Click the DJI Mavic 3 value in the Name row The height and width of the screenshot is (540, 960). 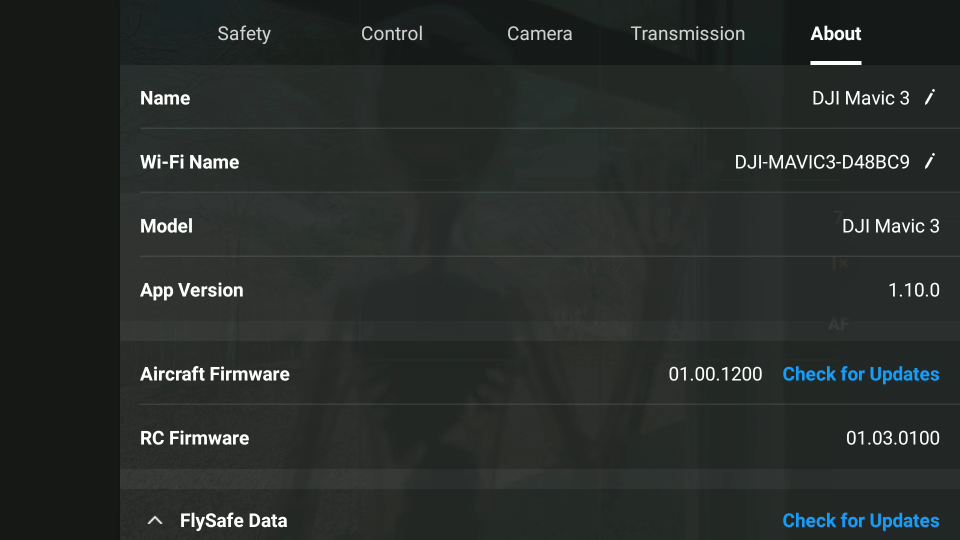tap(861, 98)
